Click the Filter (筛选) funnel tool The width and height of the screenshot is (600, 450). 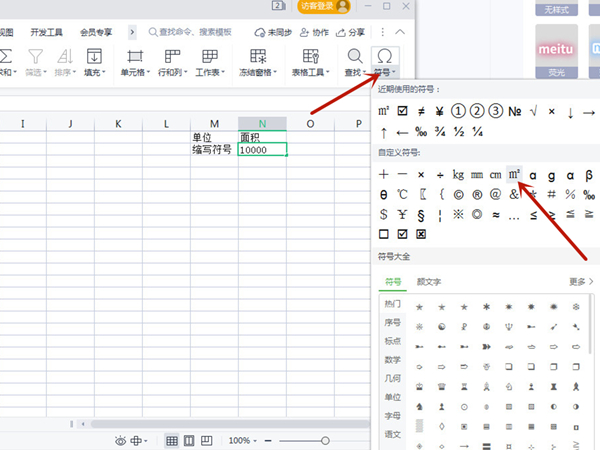36,62
